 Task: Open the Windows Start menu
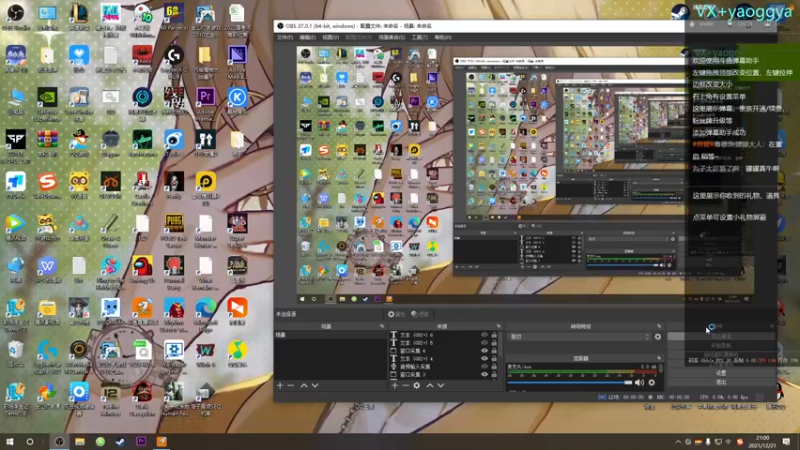[x=9, y=441]
